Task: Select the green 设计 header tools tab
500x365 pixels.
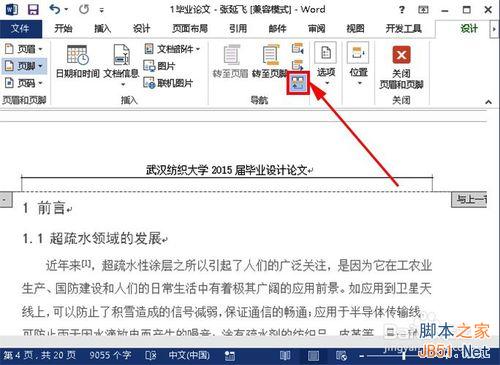Action: point(469,29)
